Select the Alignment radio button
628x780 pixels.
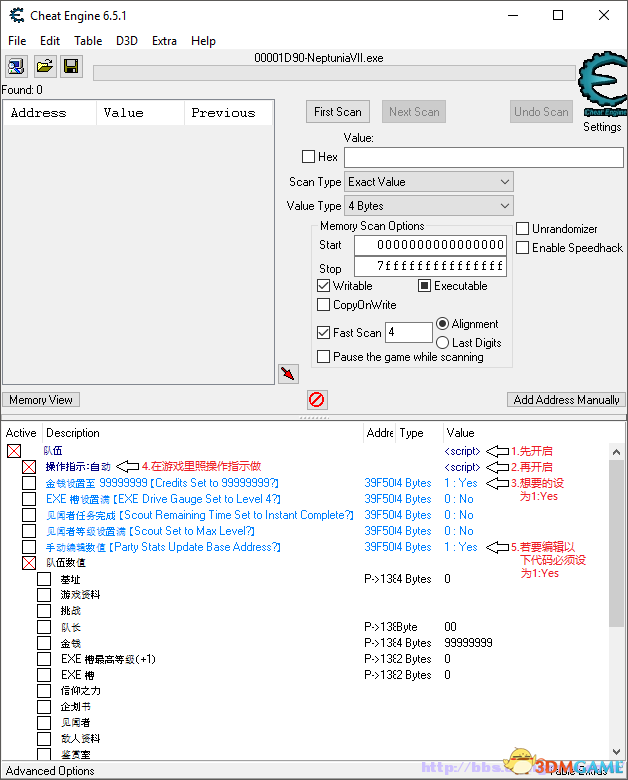(442, 324)
